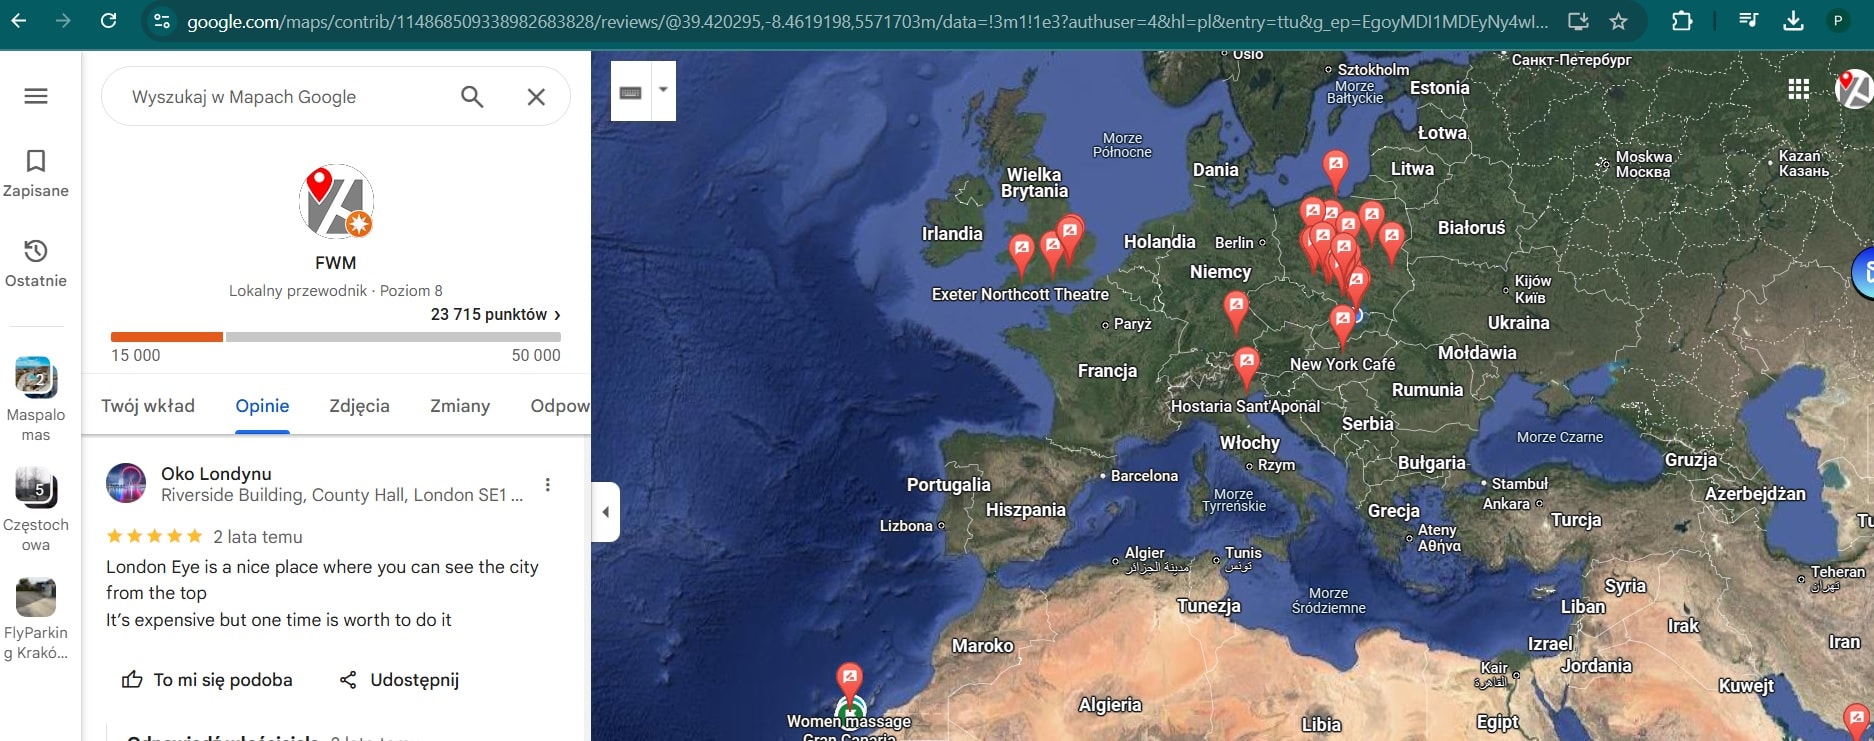Screen dimensions: 1874x741
Task: Open the Google apps grid
Action: point(1798,89)
